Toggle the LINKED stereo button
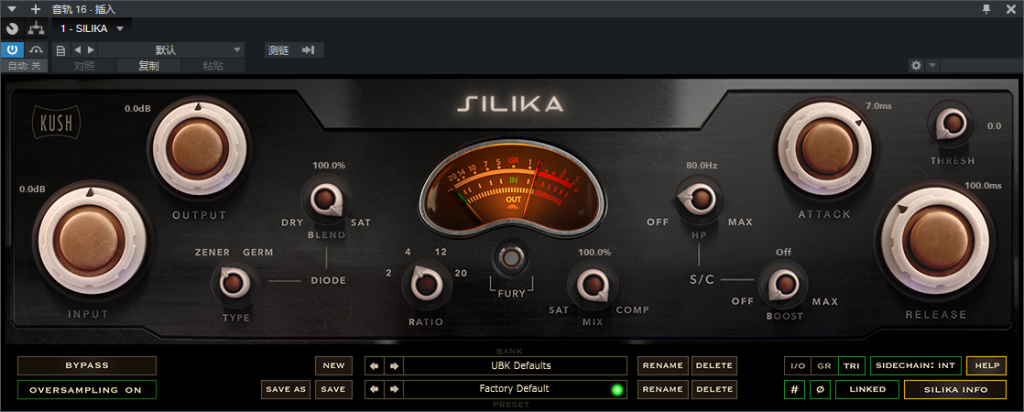The width and height of the screenshot is (1024, 412). coord(869,389)
